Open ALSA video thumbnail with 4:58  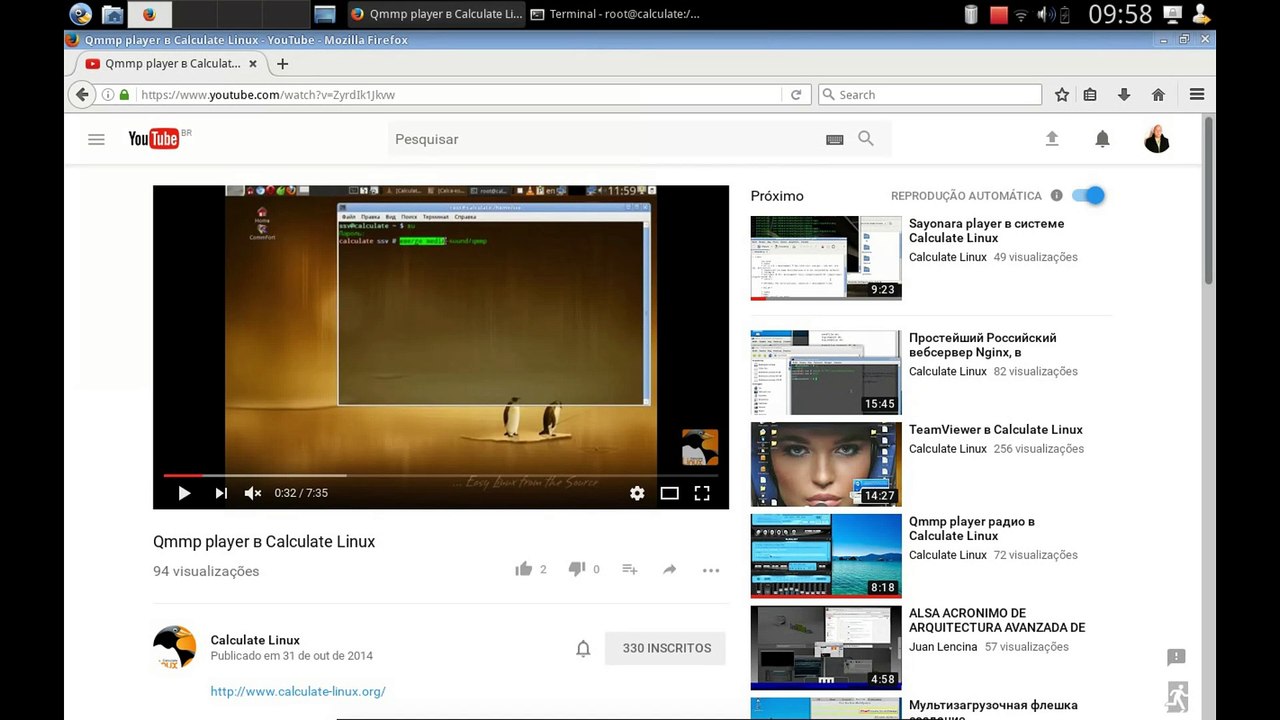point(826,648)
